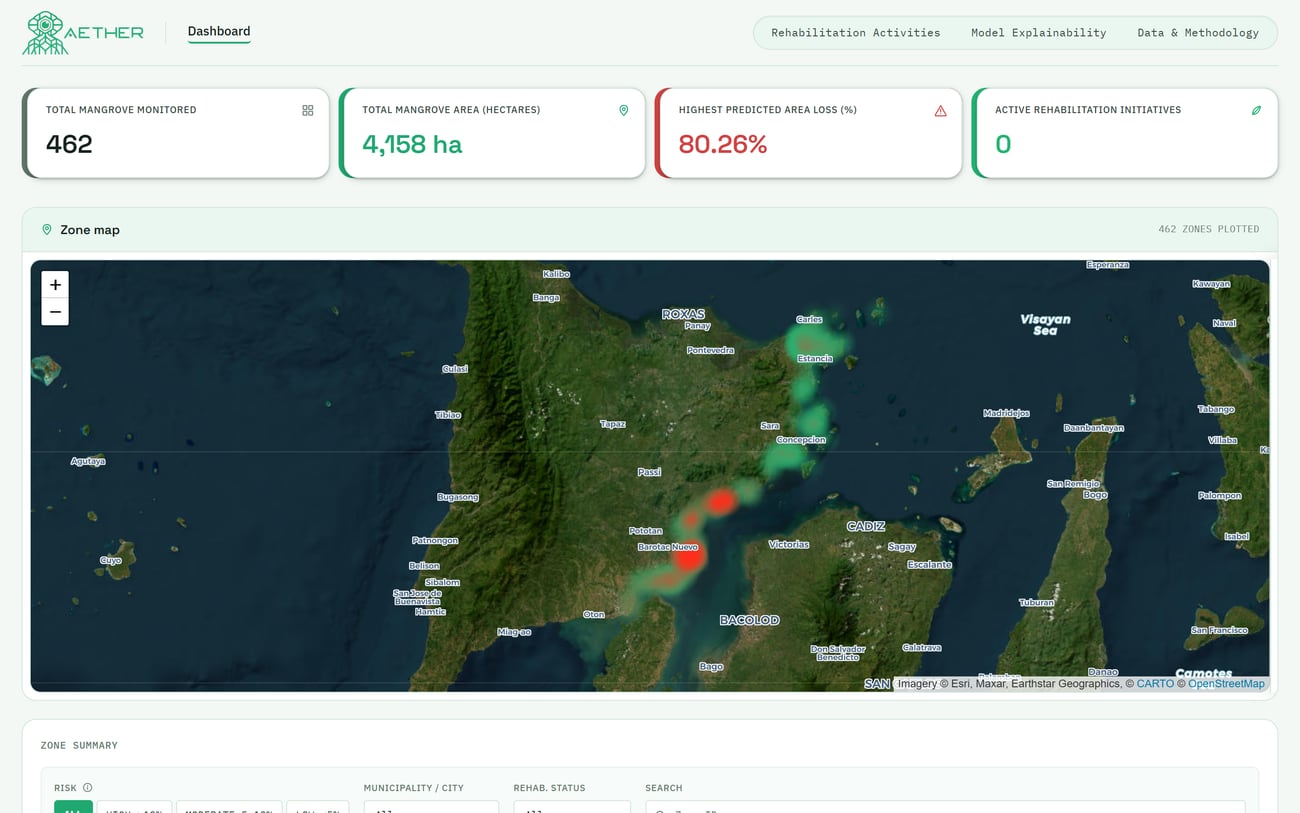Click the BACOLOD label on the map

point(749,620)
